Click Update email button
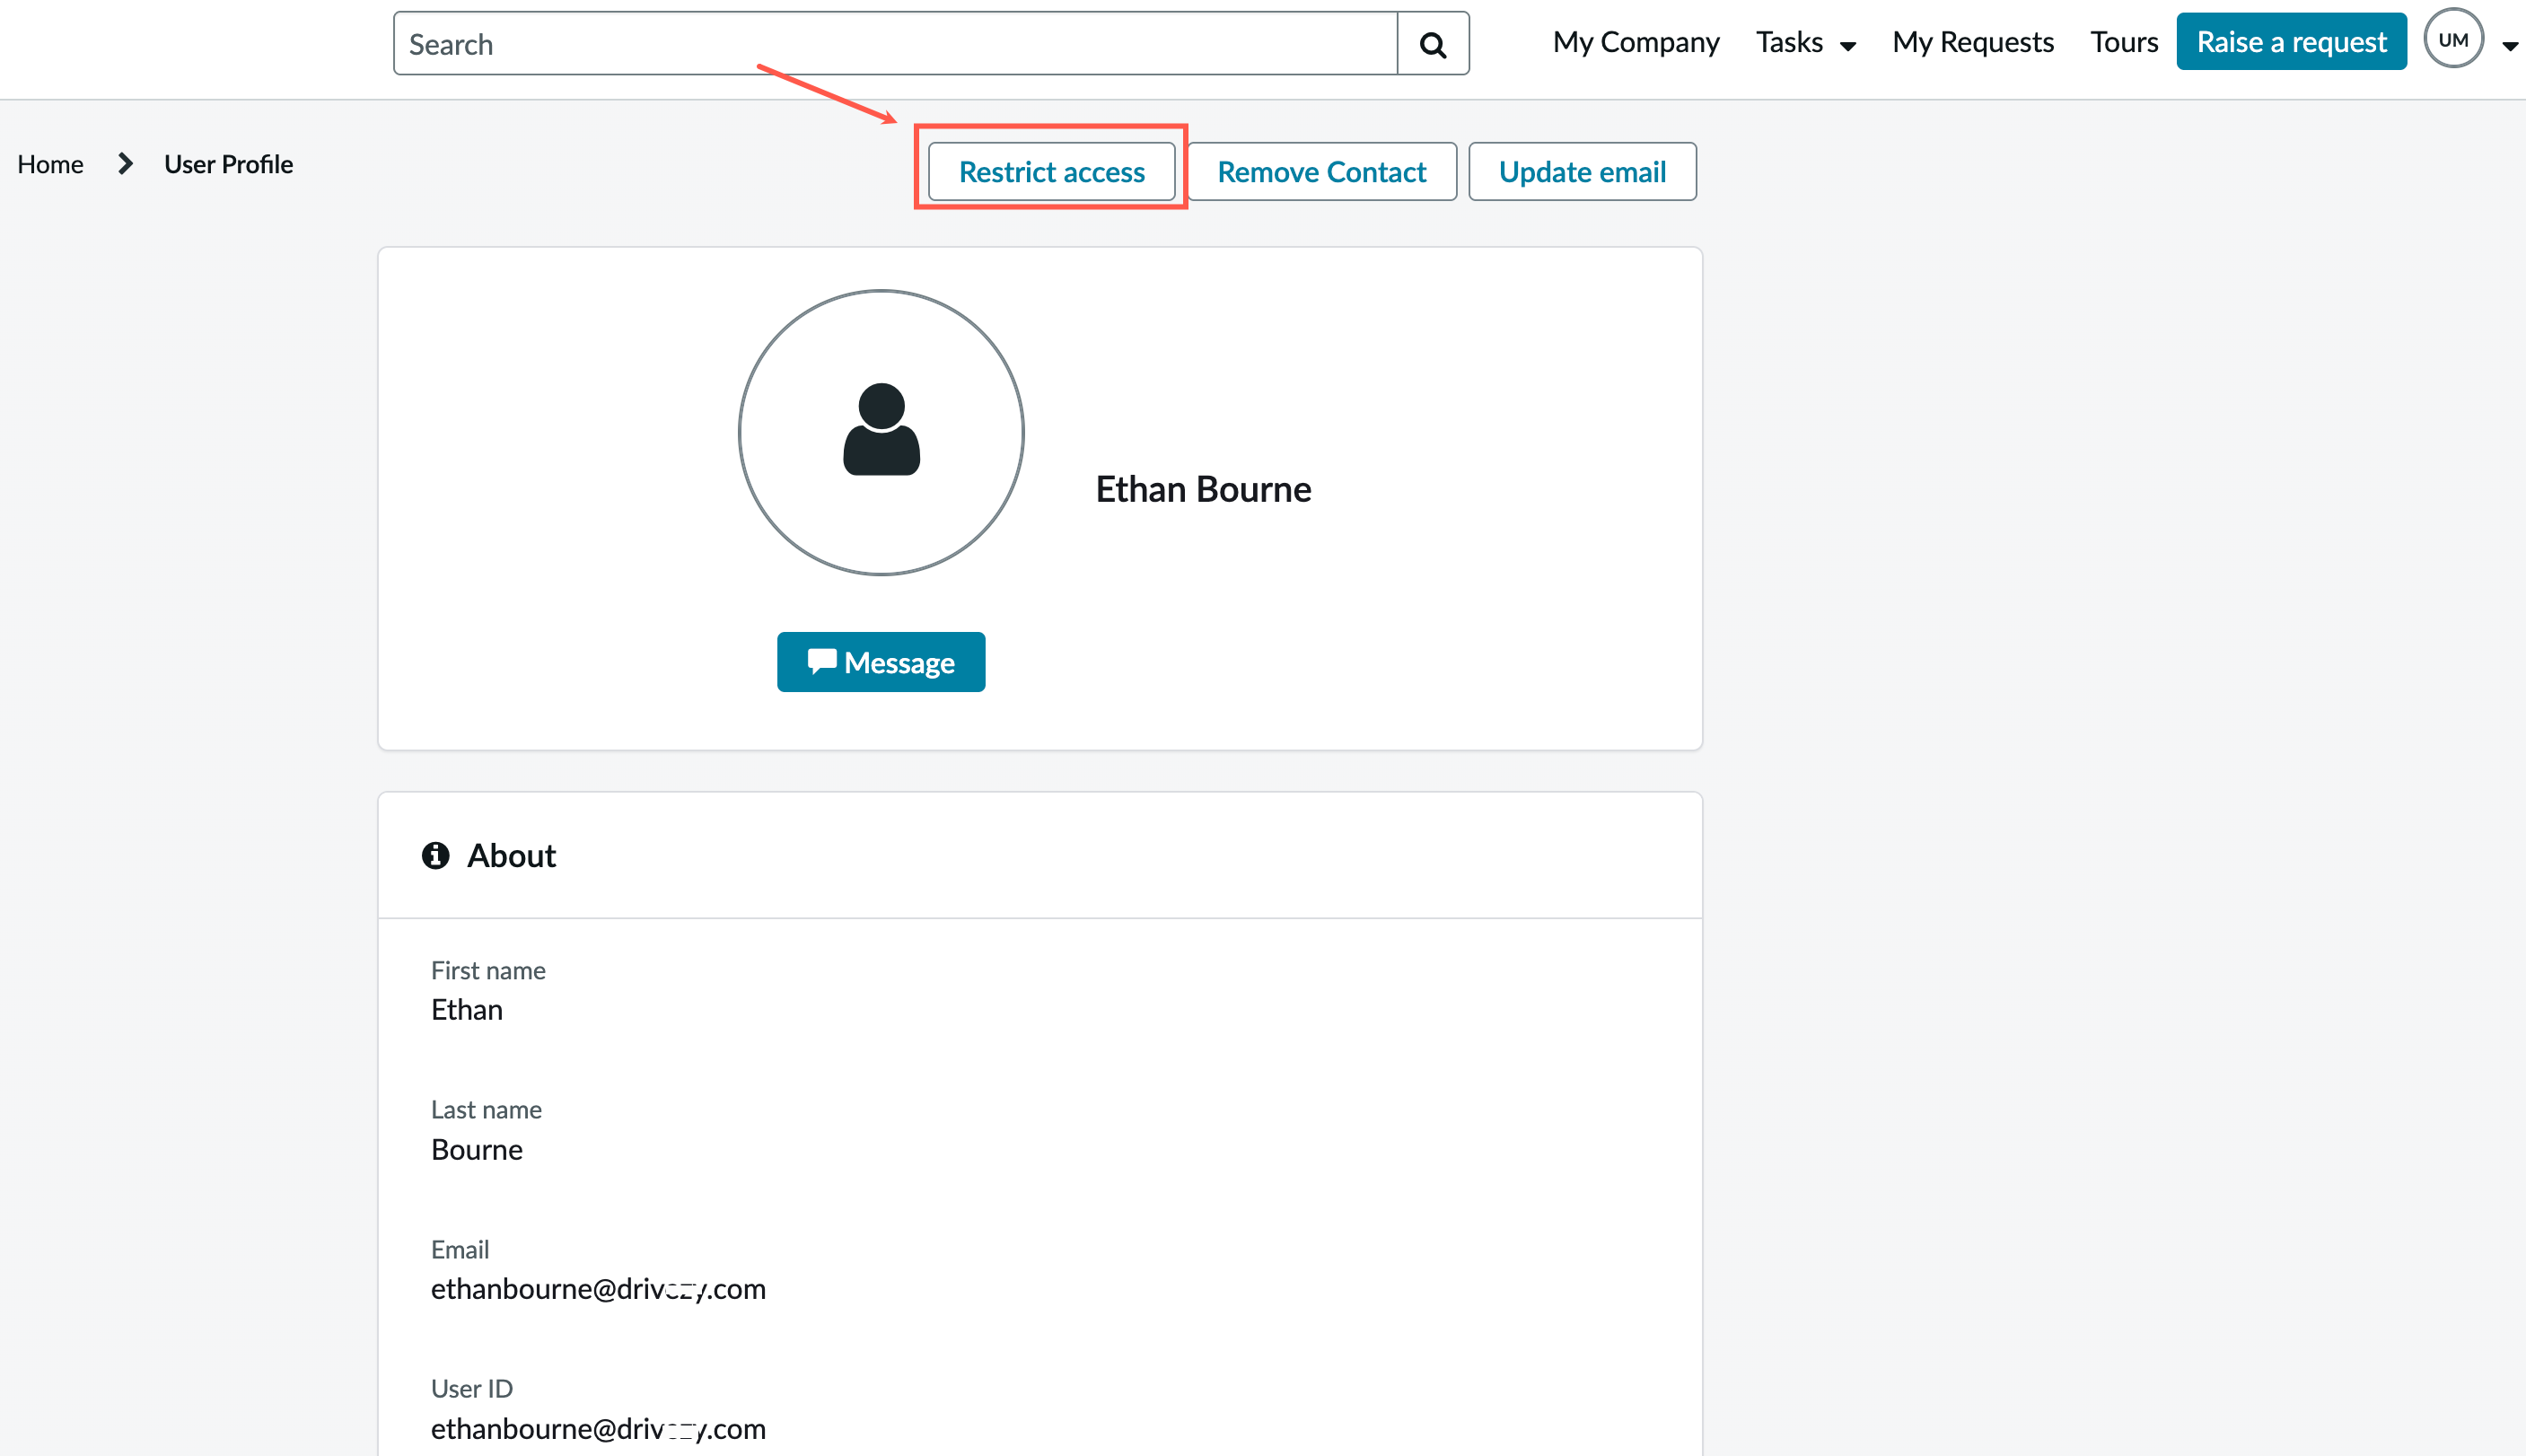The width and height of the screenshot is (2526, 1456). tap(1582, 172)
